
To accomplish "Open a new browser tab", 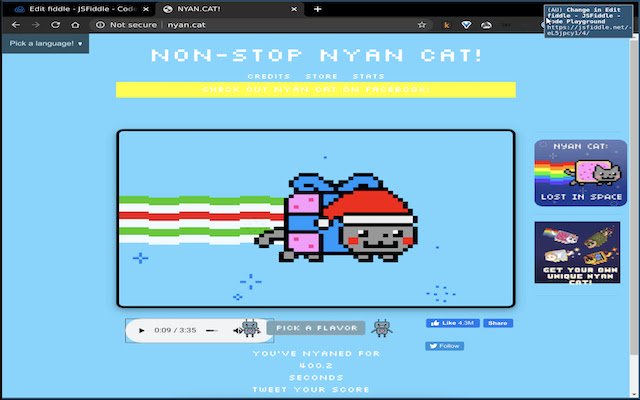I will point(318,9).
